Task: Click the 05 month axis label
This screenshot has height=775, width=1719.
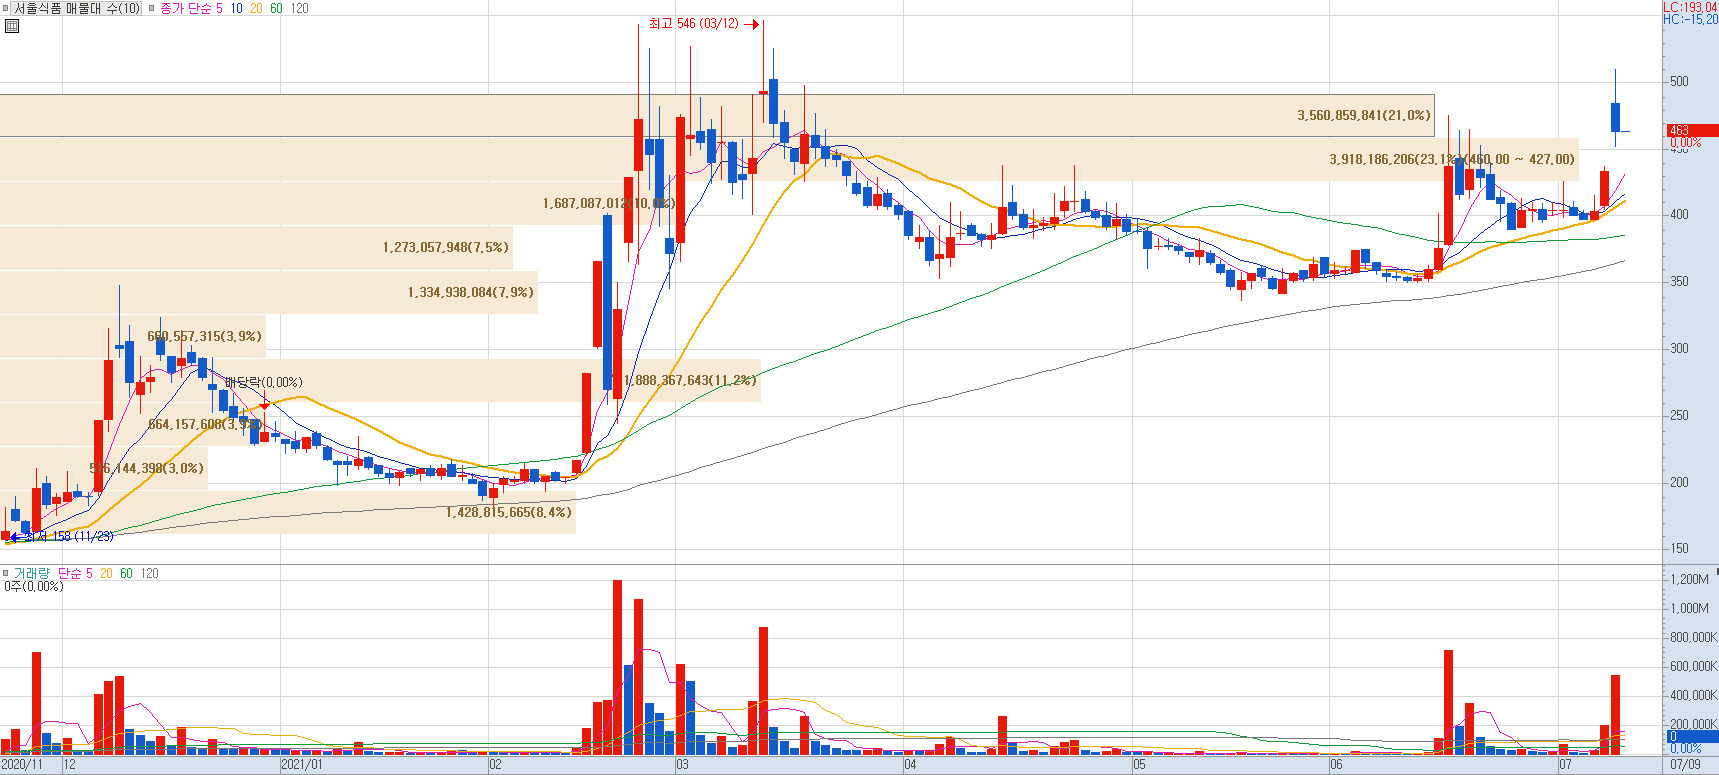Action: [x=1139, y=765]
